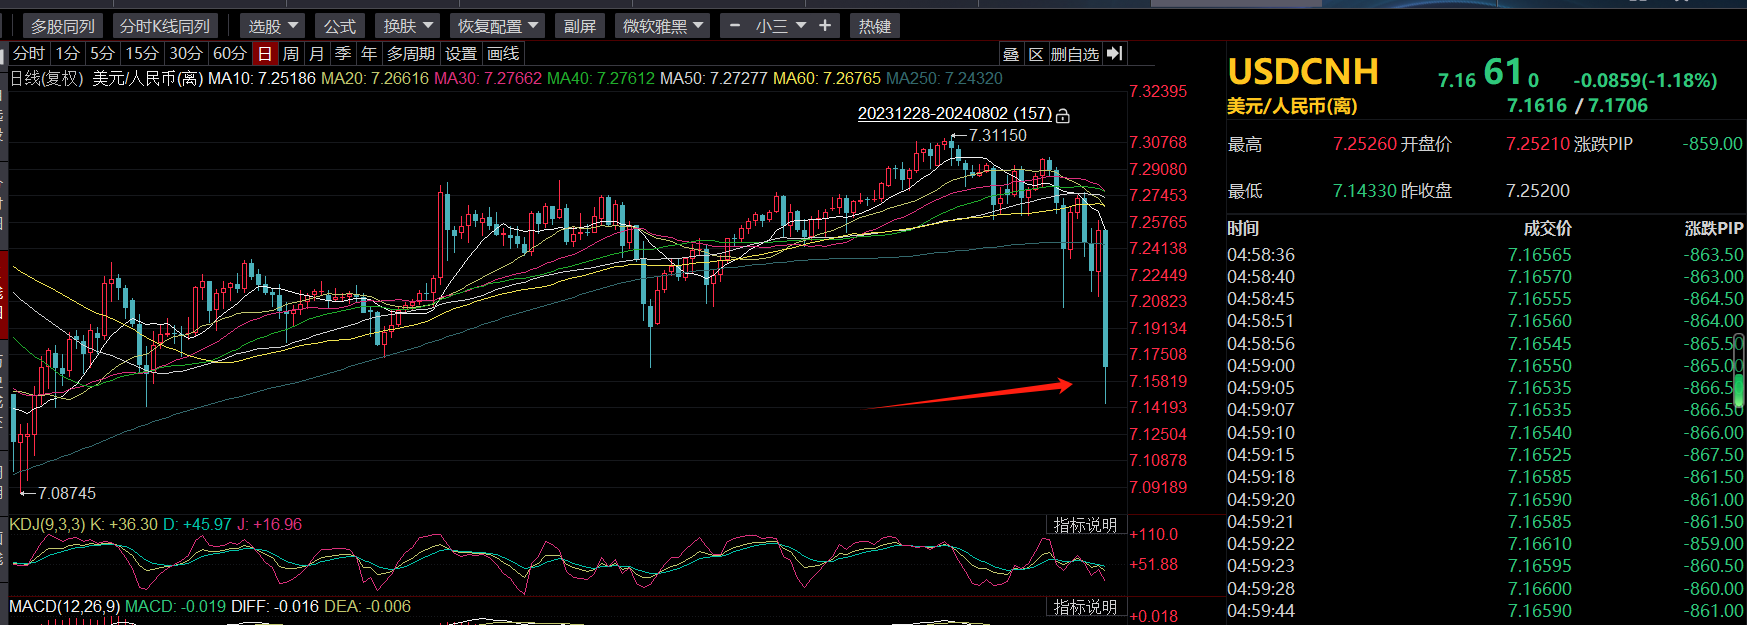1747x625 pixels.
Task: Click the date range 20231228-20240802 label
Action: [955, 114]
